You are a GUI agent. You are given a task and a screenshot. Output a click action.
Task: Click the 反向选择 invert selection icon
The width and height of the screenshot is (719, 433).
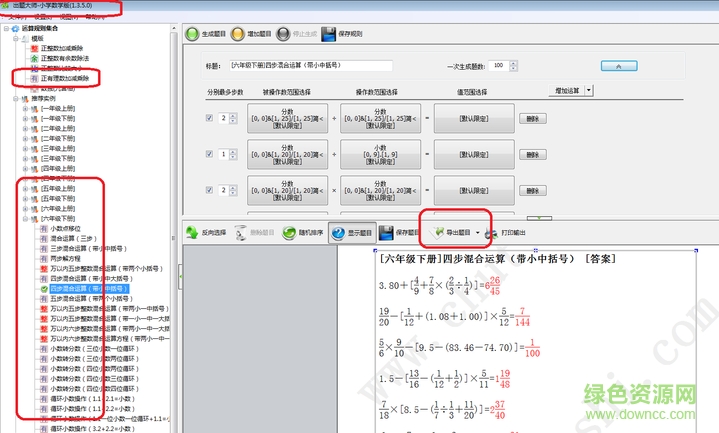click(x=192, y=232)
